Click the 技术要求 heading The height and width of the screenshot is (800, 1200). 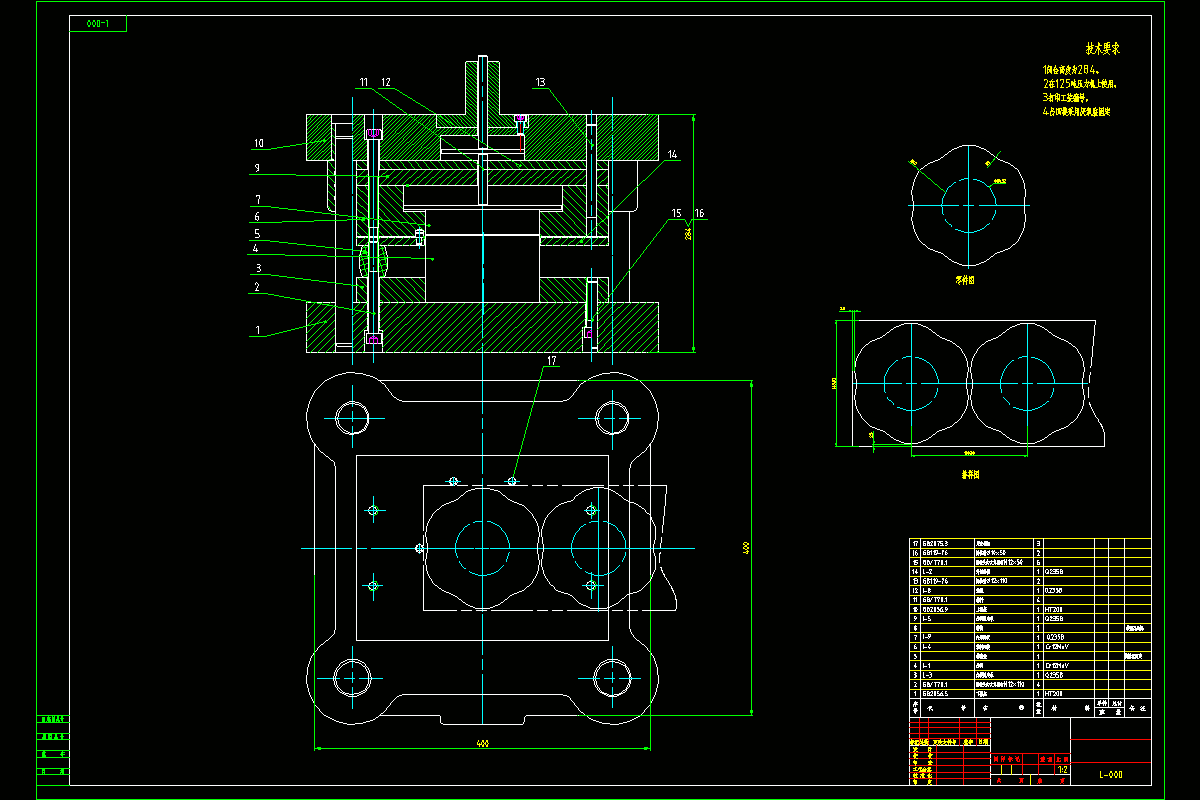pyautogui.click(x=1102, y=47)
